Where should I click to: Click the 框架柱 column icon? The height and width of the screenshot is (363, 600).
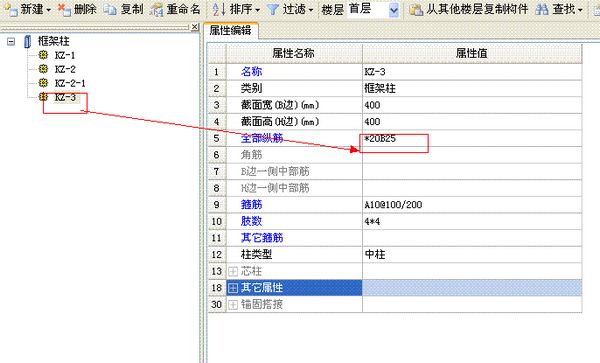pyautogui.click(x=27, y=41)
